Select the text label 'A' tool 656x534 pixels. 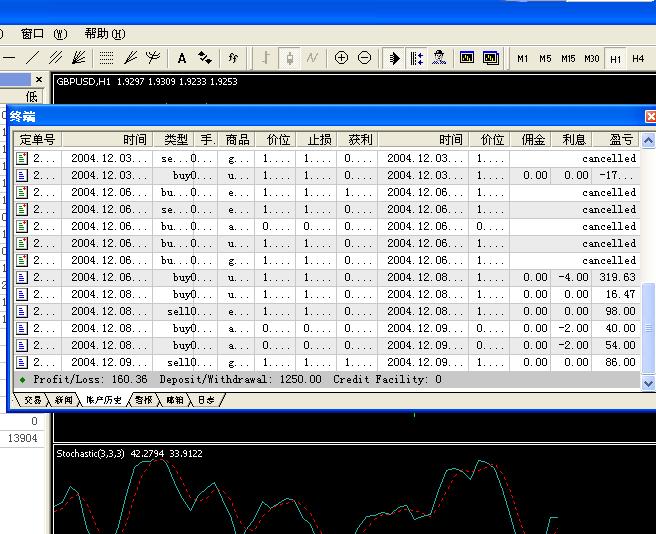pos(182,58)
